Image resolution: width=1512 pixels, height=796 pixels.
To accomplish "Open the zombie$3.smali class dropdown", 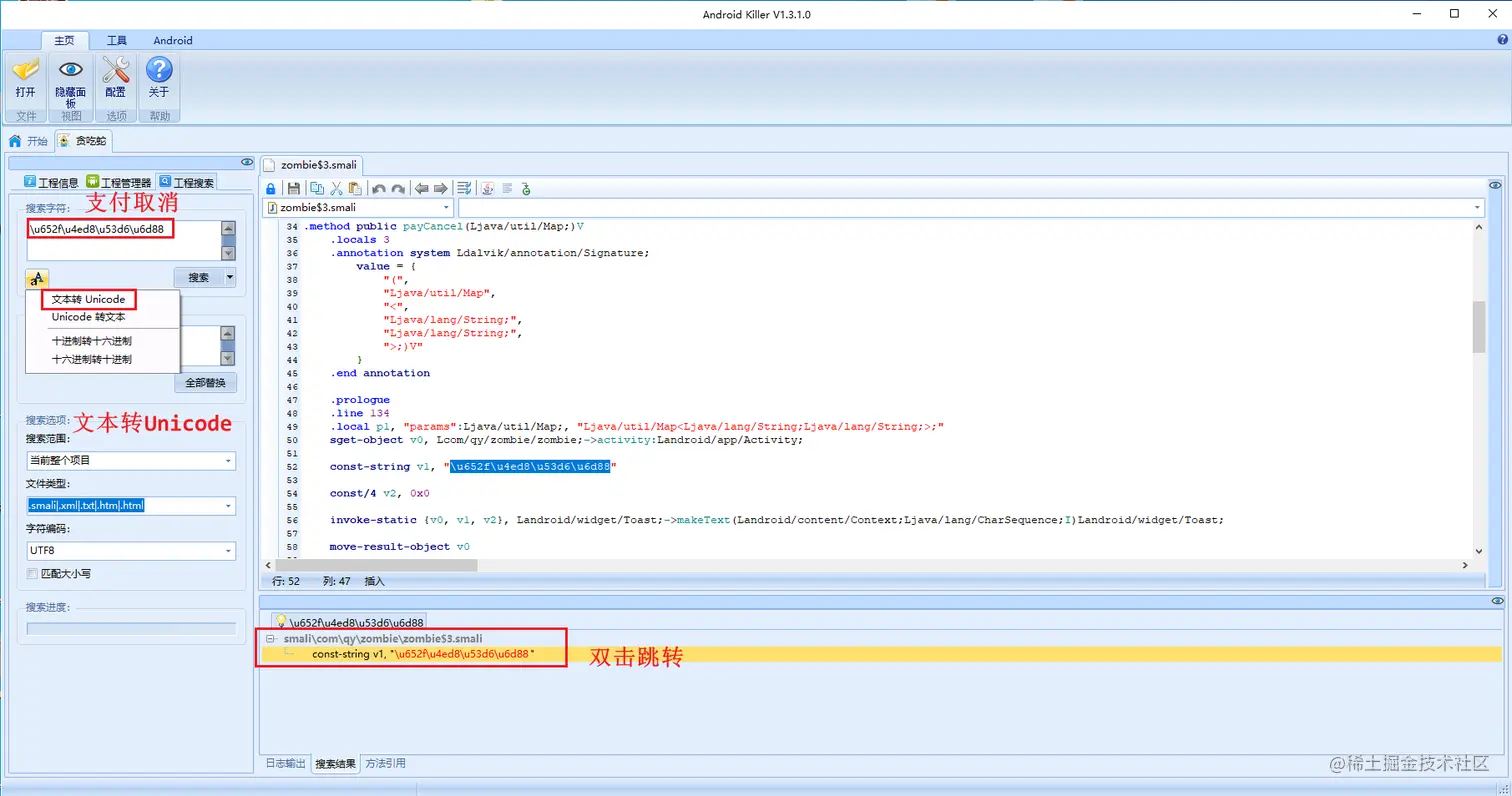I will click(x=358, y=208).
